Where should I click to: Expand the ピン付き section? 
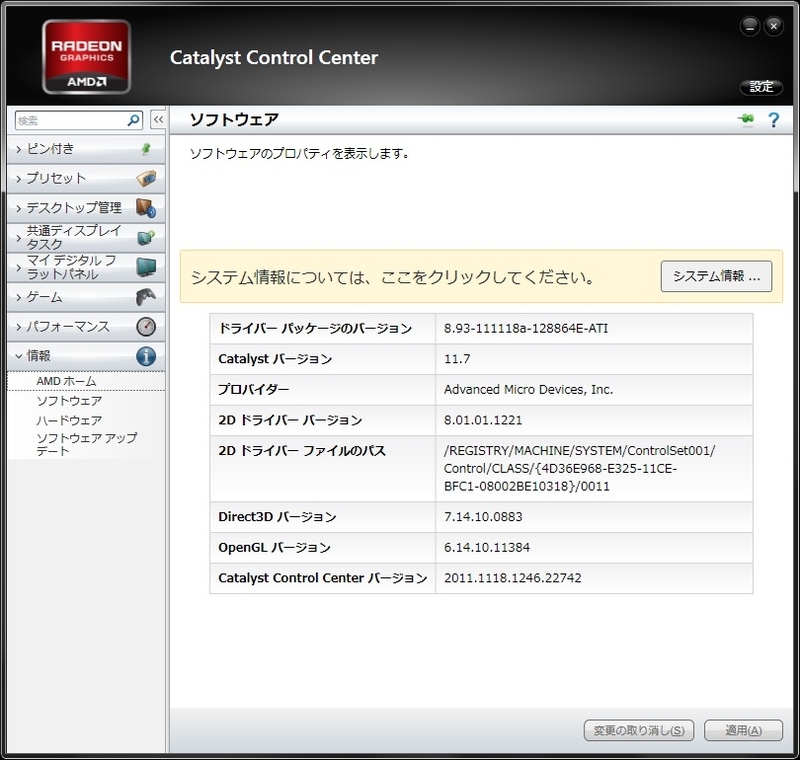[x=86, y=149]
